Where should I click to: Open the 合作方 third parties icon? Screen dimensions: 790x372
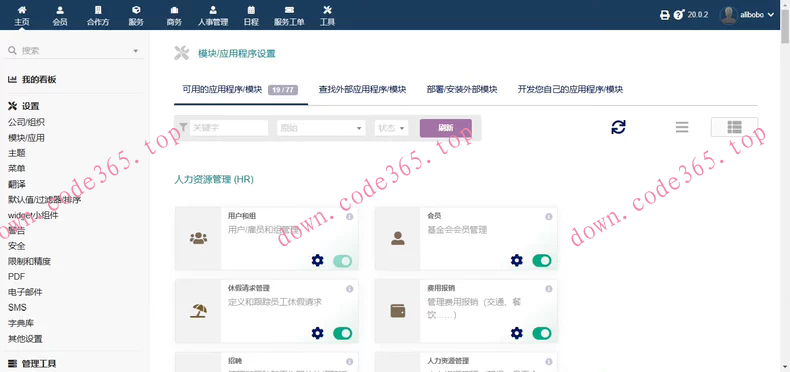click(98, 10)
